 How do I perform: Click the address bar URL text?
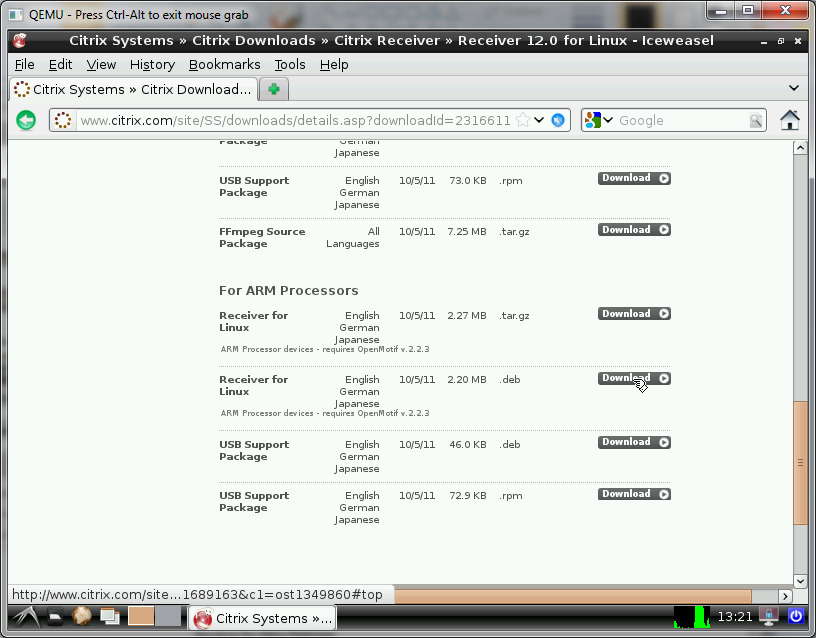295,120
